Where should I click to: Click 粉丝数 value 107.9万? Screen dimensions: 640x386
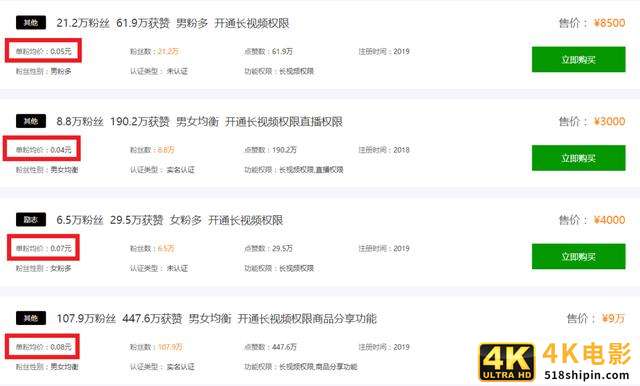point(170,347)
